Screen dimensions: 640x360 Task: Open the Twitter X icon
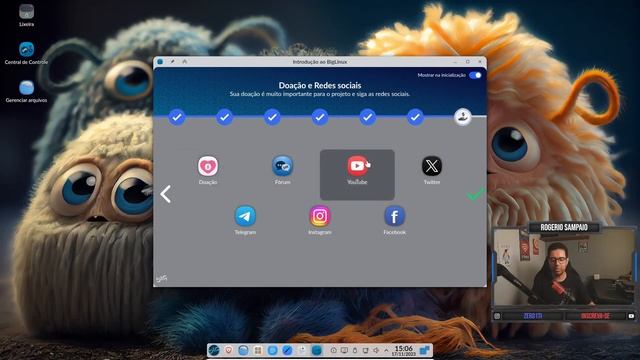[432, 166]
